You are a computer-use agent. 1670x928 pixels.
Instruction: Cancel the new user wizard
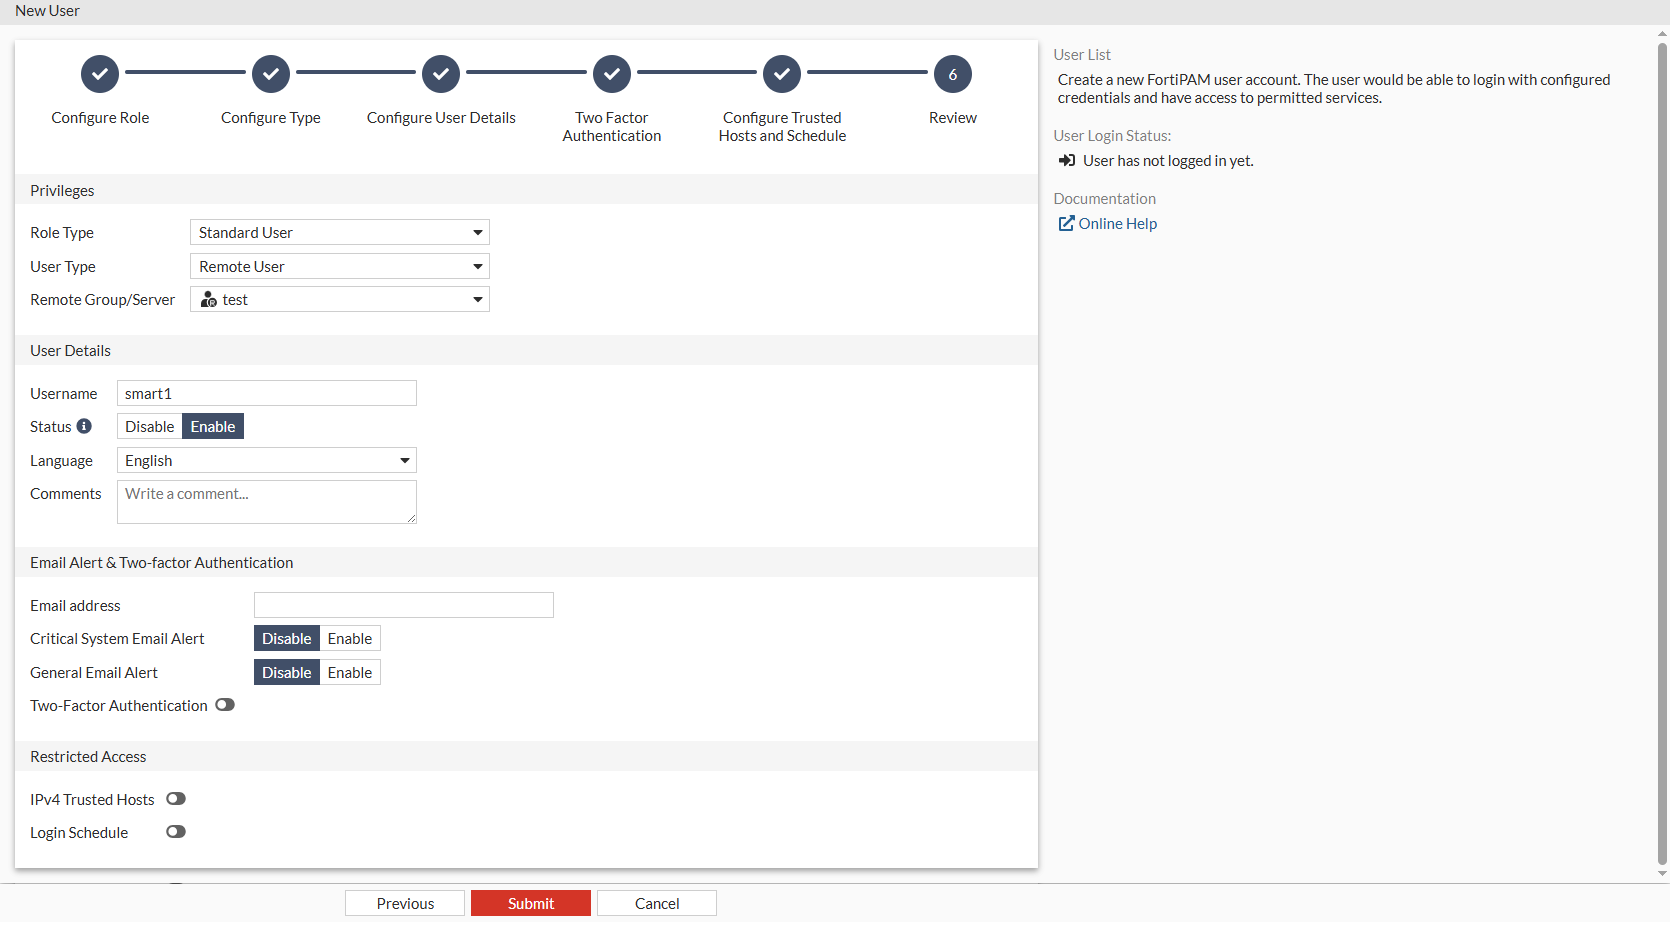pos(657,903)
